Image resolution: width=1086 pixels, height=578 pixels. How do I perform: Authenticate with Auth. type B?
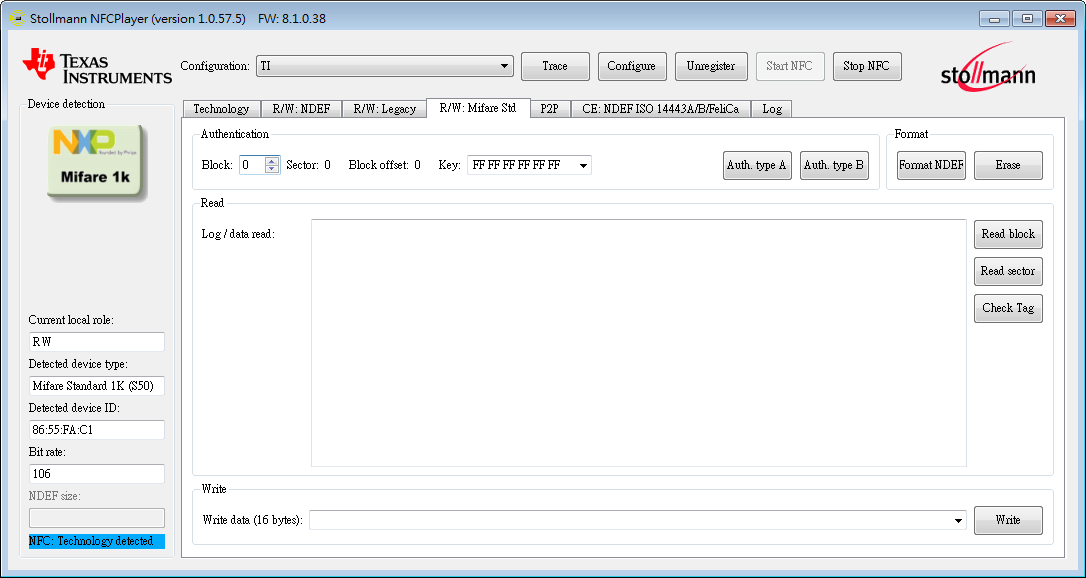[x=834, y=165]
